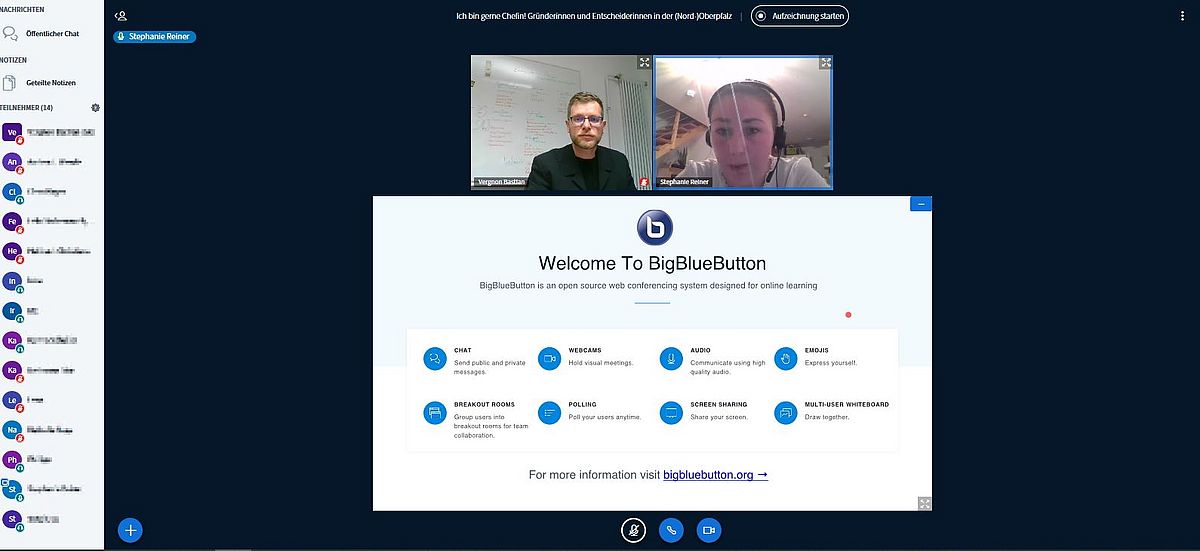Click the meeting title text
The height and width of the screenshot is (551, 1200).
(595, 16)
